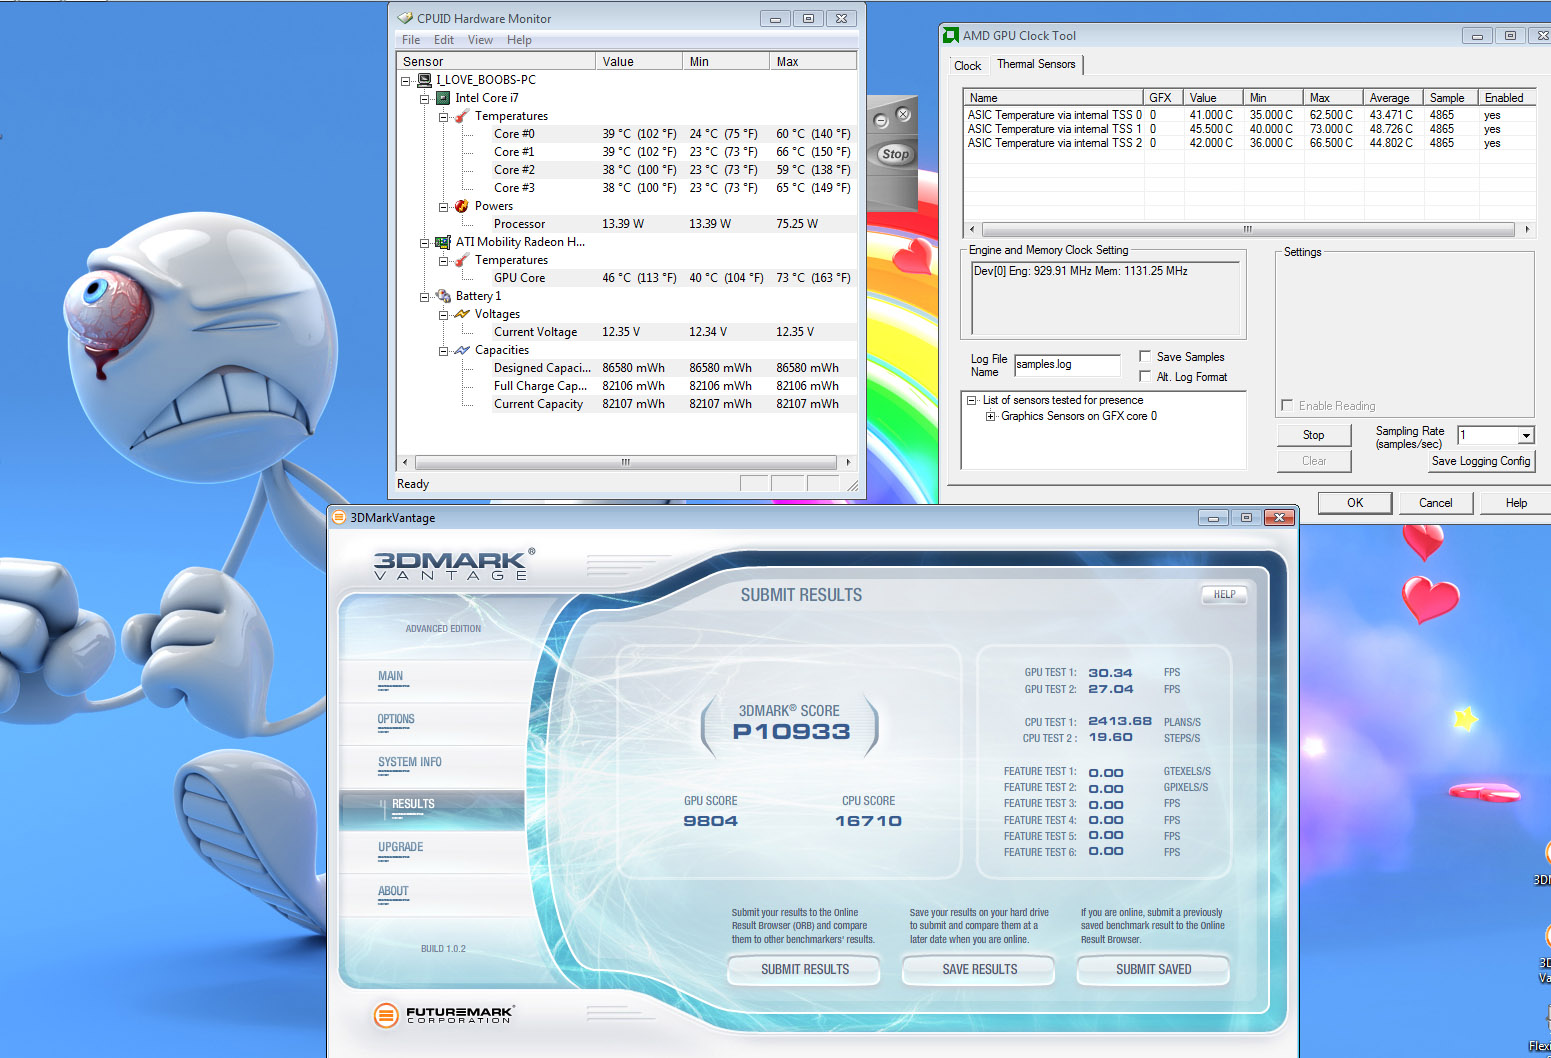
Task: Click the SAVE RESULTS button
Action: click(x=980, y=969)
